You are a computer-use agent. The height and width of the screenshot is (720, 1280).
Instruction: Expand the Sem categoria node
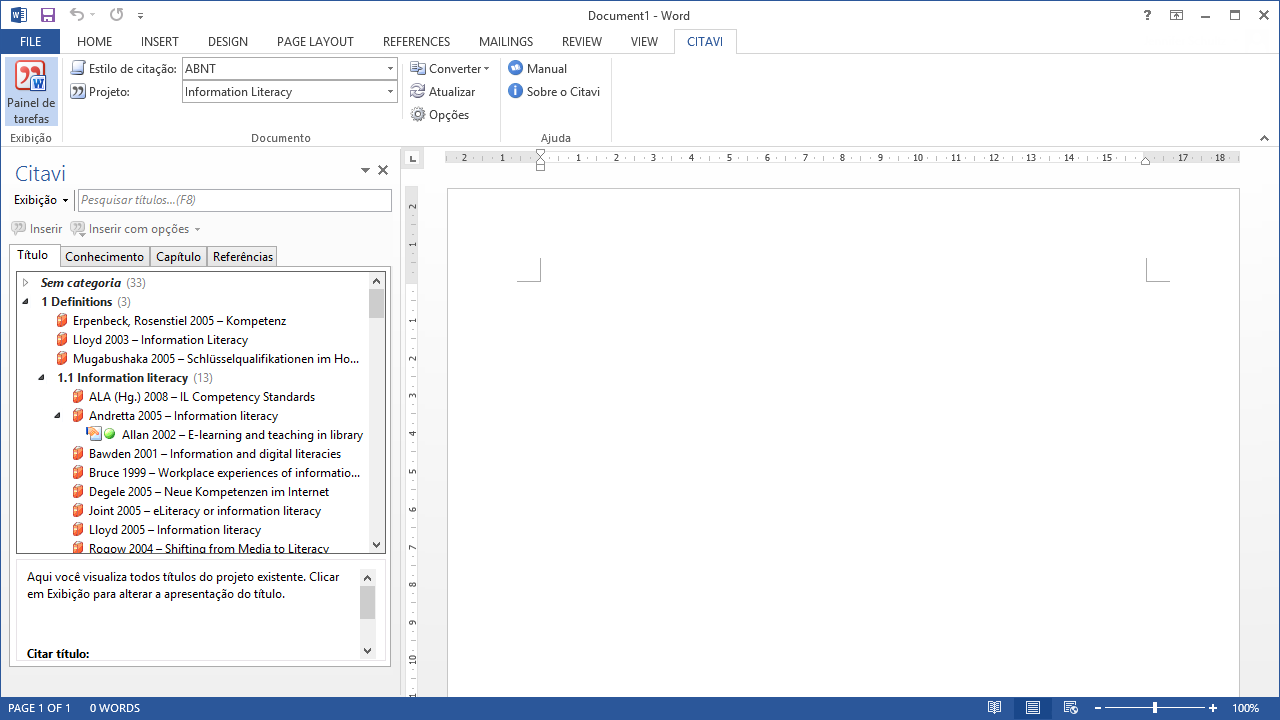tap(26, 283)
